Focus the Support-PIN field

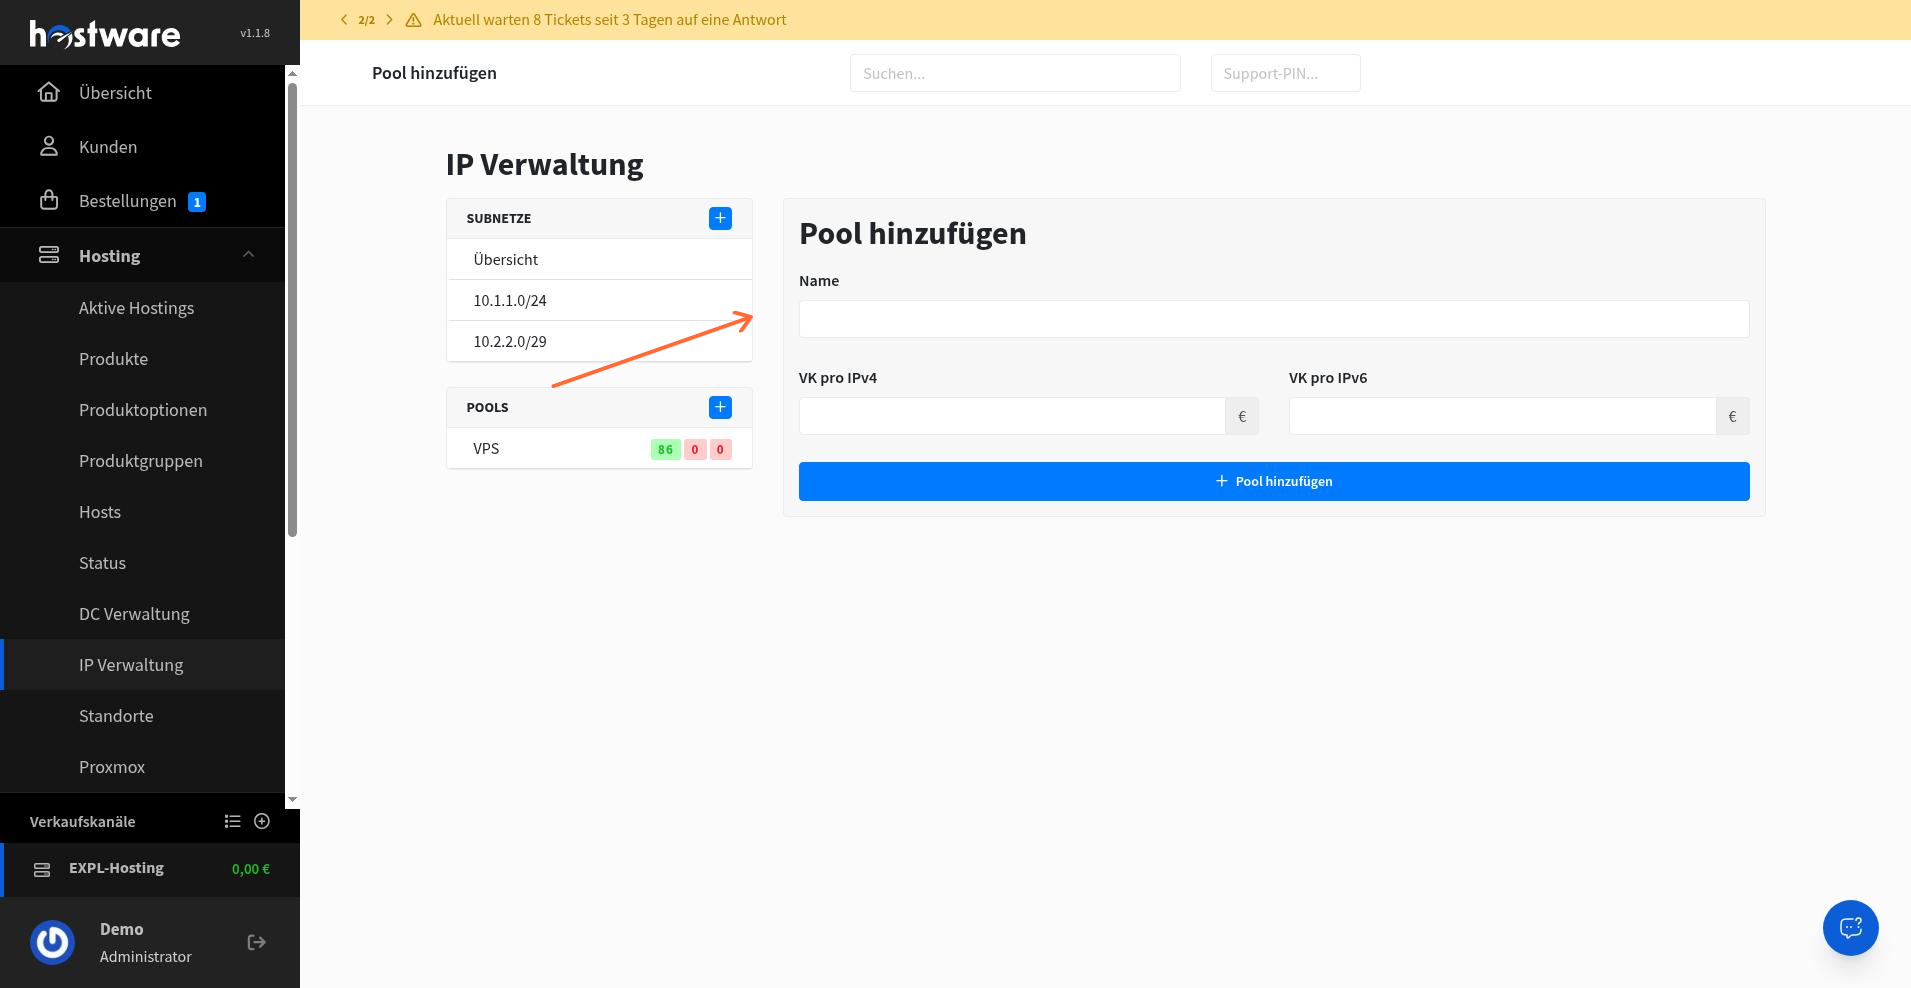[x=1285, y=73]
